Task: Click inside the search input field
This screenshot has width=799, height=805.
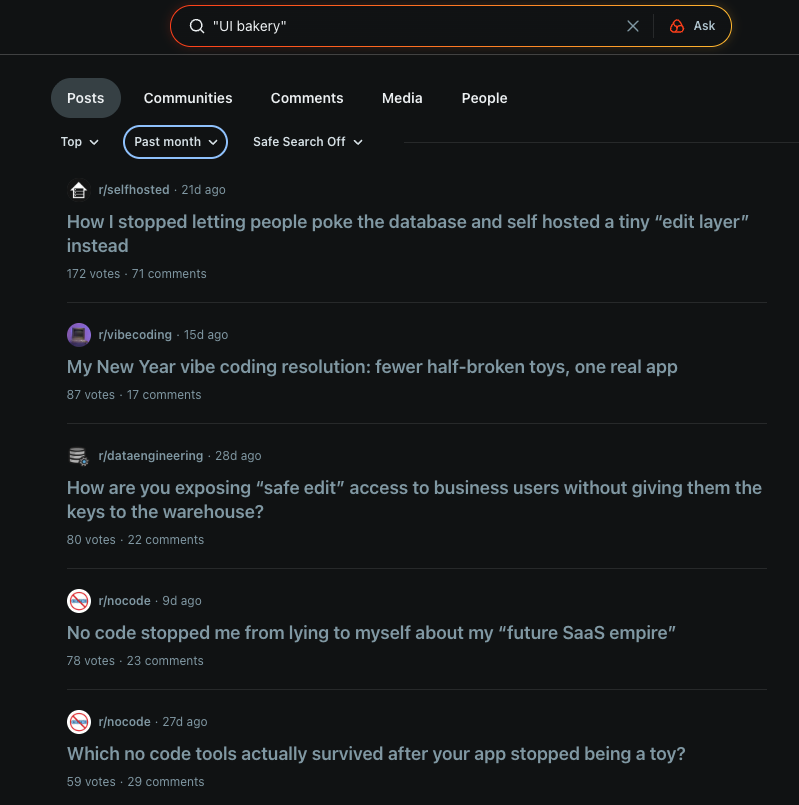Action: [400, 26]
